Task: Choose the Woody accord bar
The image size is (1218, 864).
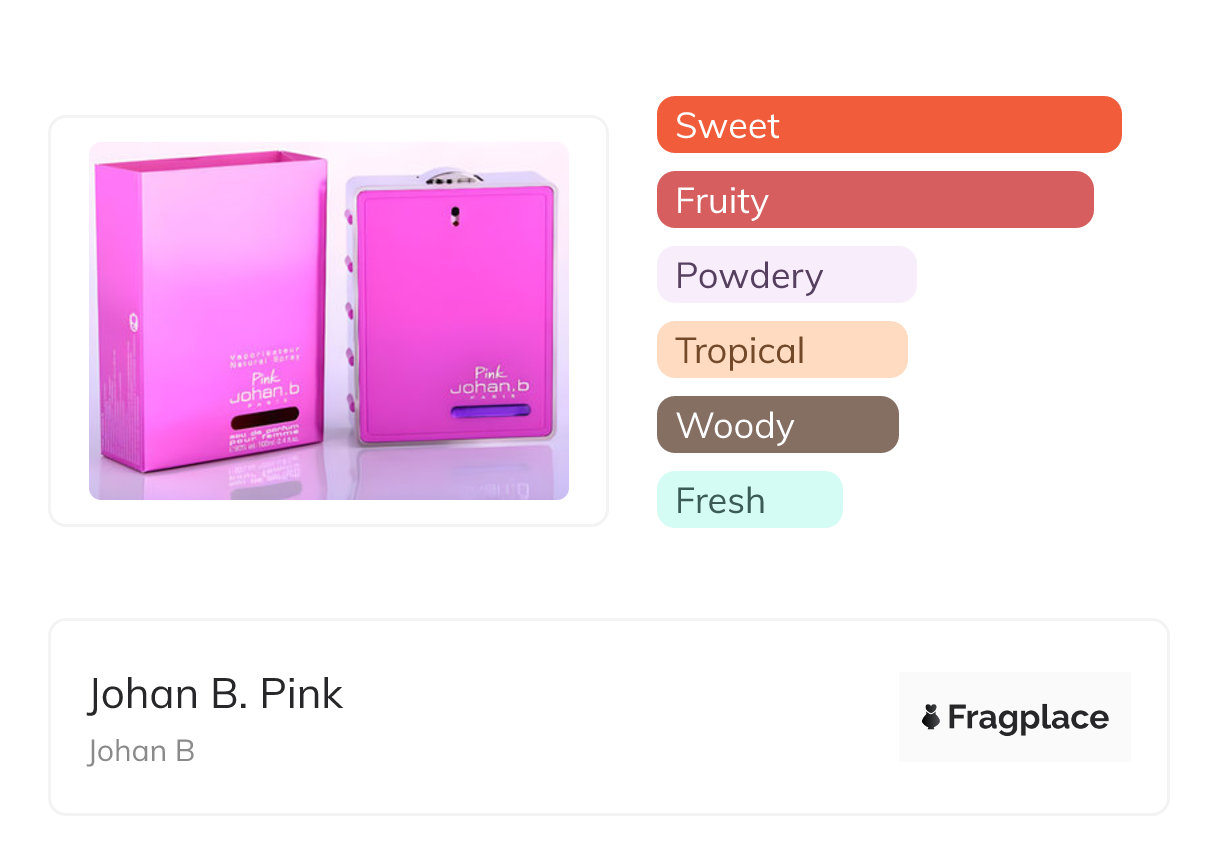Action: [x=777, y=425]
